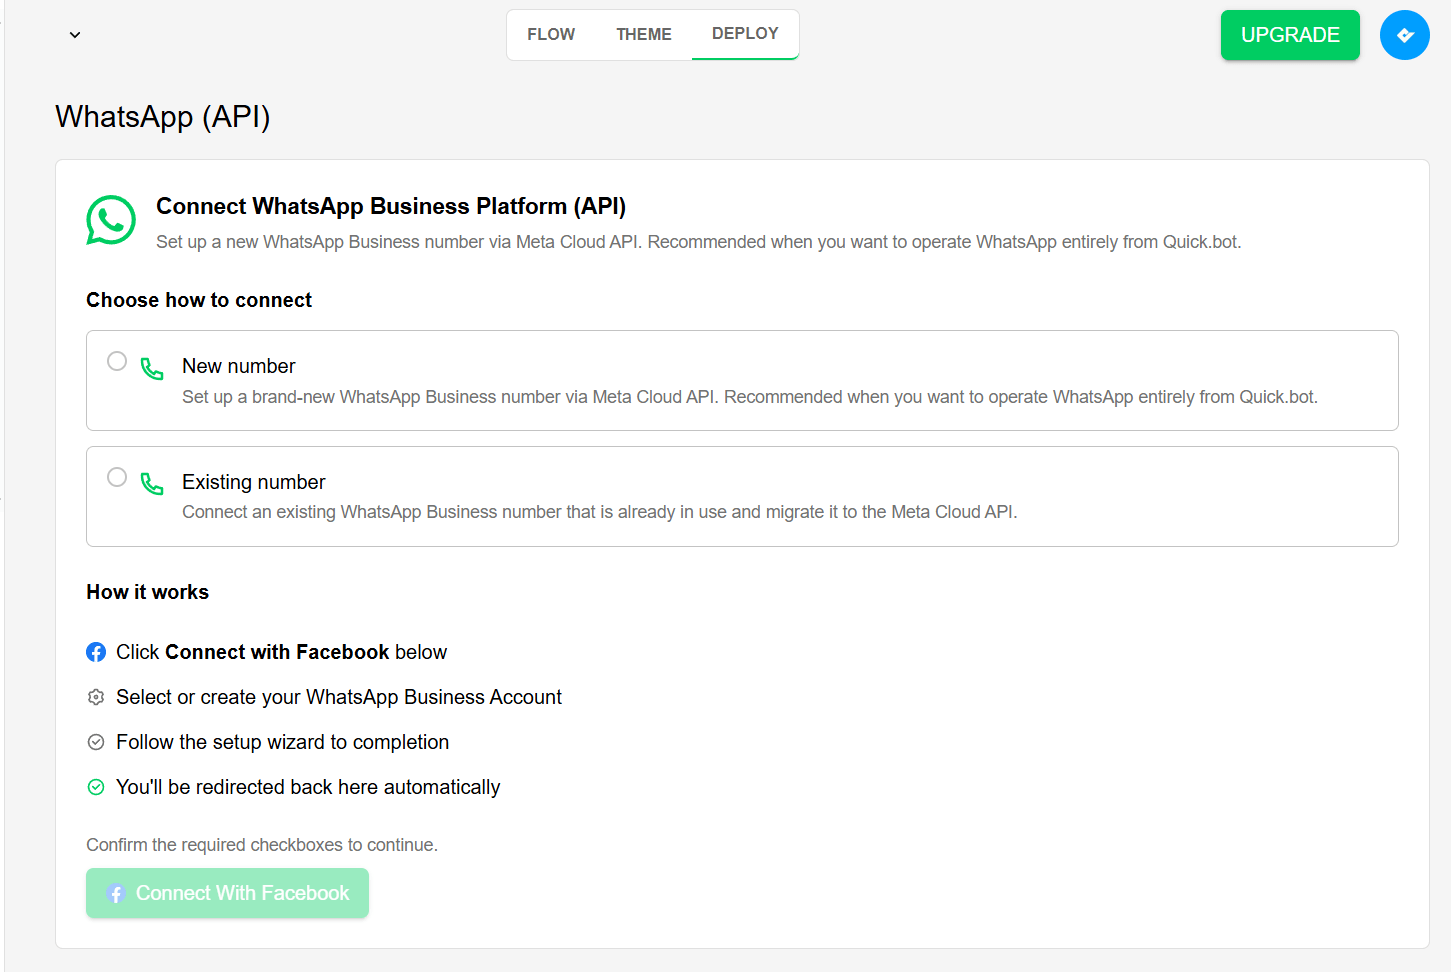This screenshot has width=1451, height=972.
Task: Select the Existing number radio button
Action: click(x=117, y=477)
